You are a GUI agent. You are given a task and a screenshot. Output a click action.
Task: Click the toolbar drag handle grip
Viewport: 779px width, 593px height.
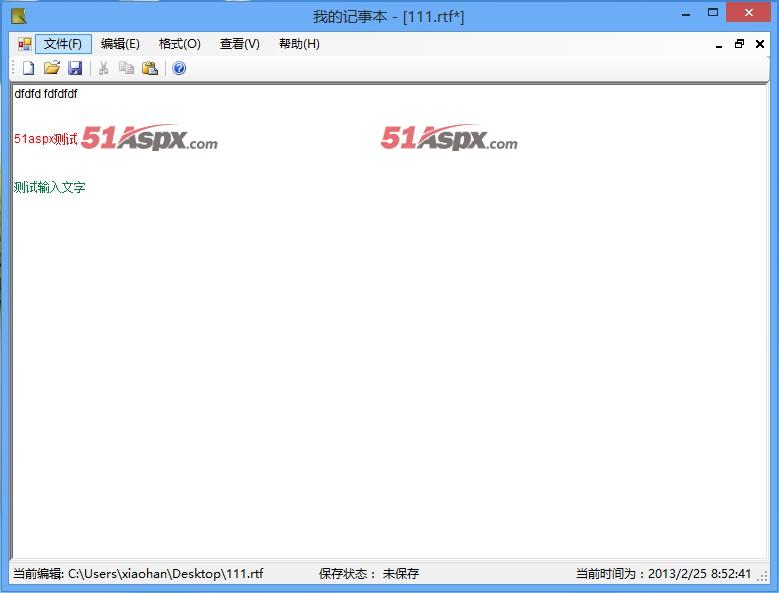coord(13,68)
